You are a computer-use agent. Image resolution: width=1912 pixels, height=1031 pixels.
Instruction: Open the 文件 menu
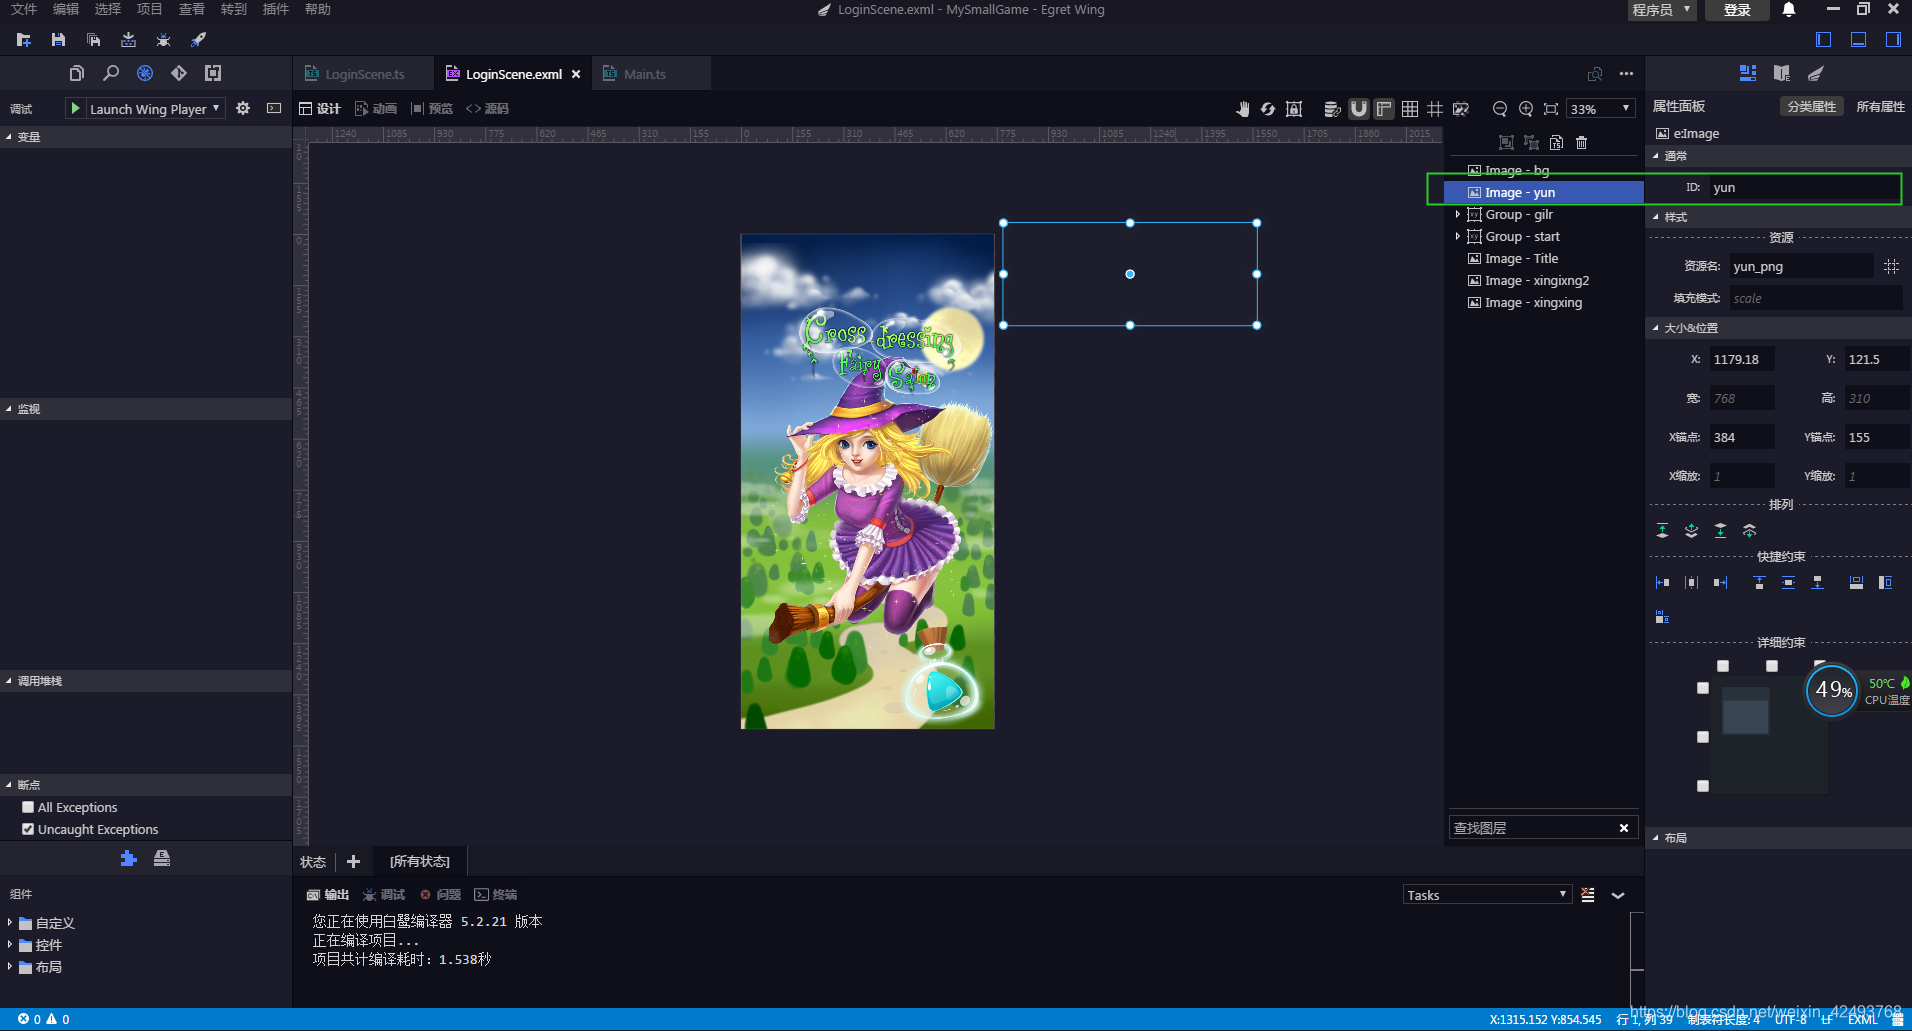[24, 9]
